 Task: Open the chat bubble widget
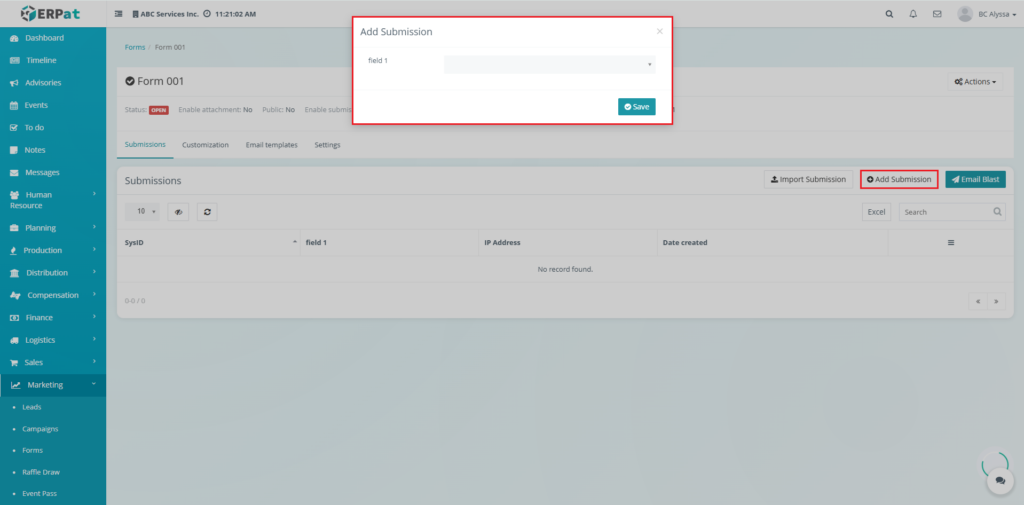[x=1000, y=481]
